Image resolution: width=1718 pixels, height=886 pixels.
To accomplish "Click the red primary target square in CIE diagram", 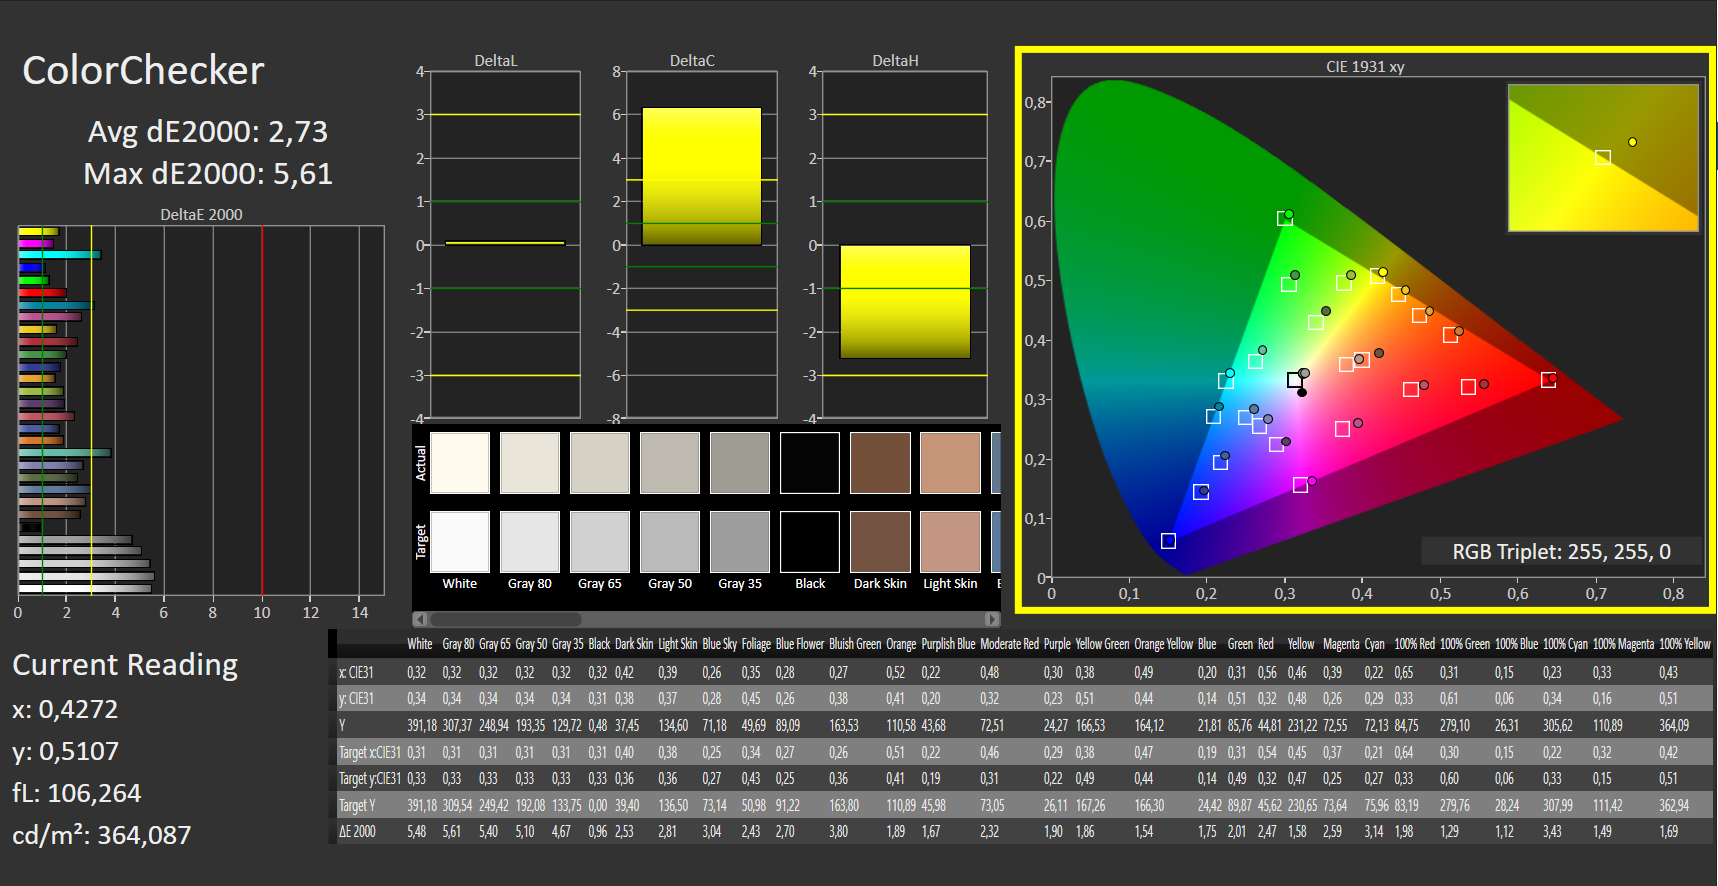I will click(1548, 380).
